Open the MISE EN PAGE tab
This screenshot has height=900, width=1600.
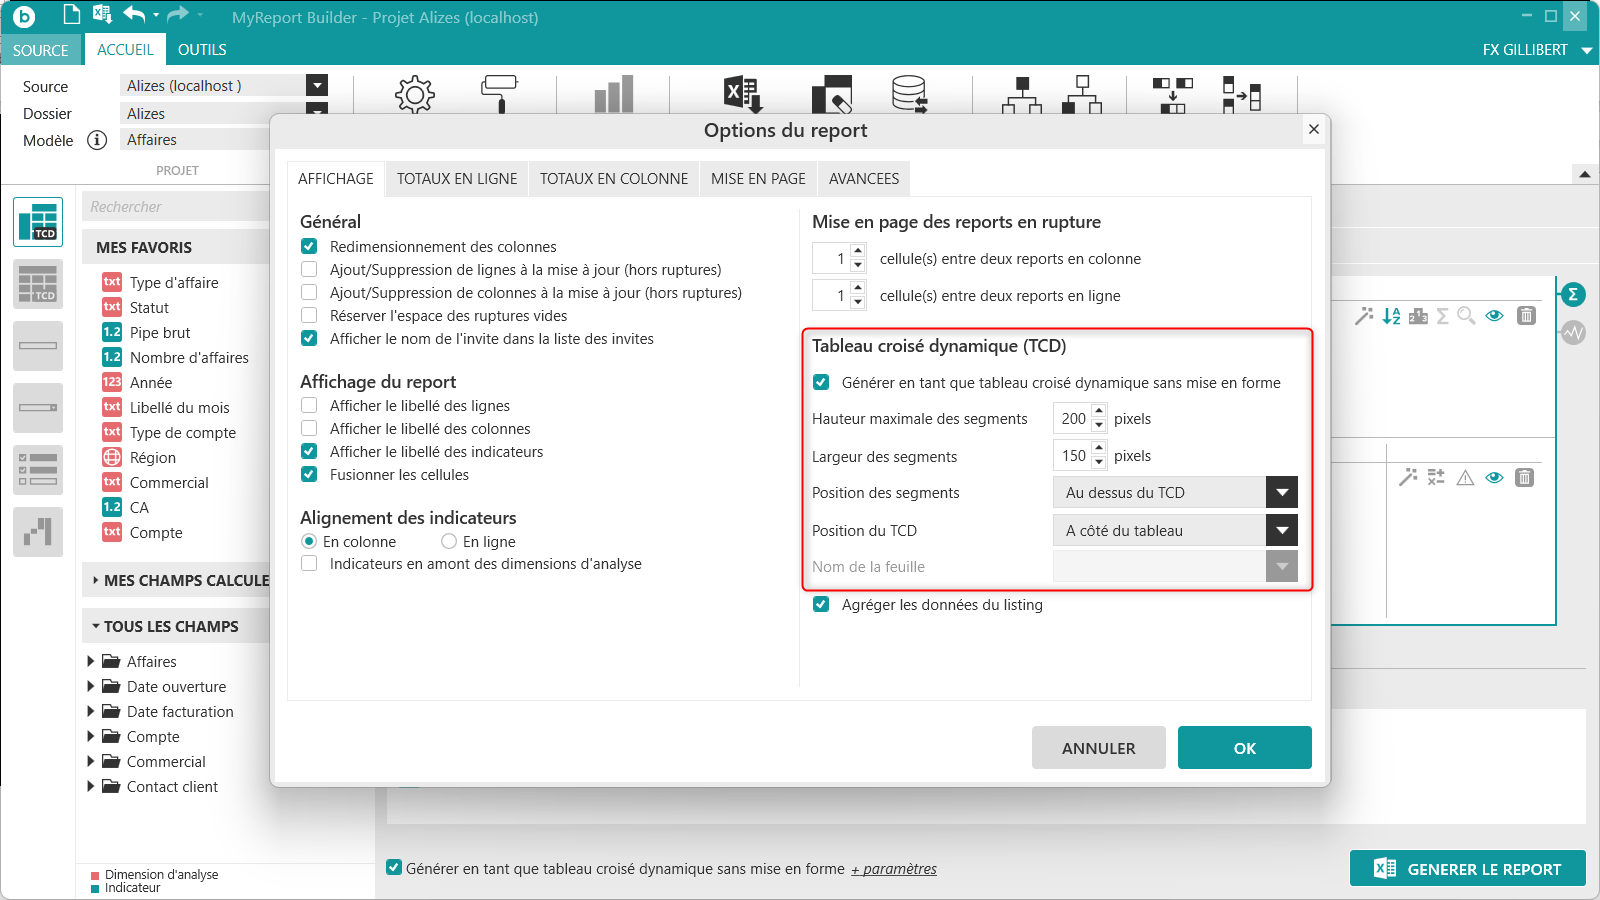(x=758, y=179)
